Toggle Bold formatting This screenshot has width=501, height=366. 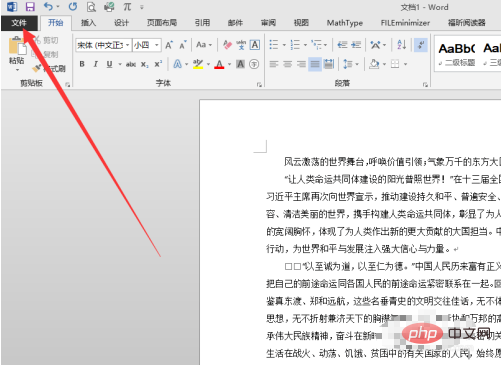coord(82,64)
